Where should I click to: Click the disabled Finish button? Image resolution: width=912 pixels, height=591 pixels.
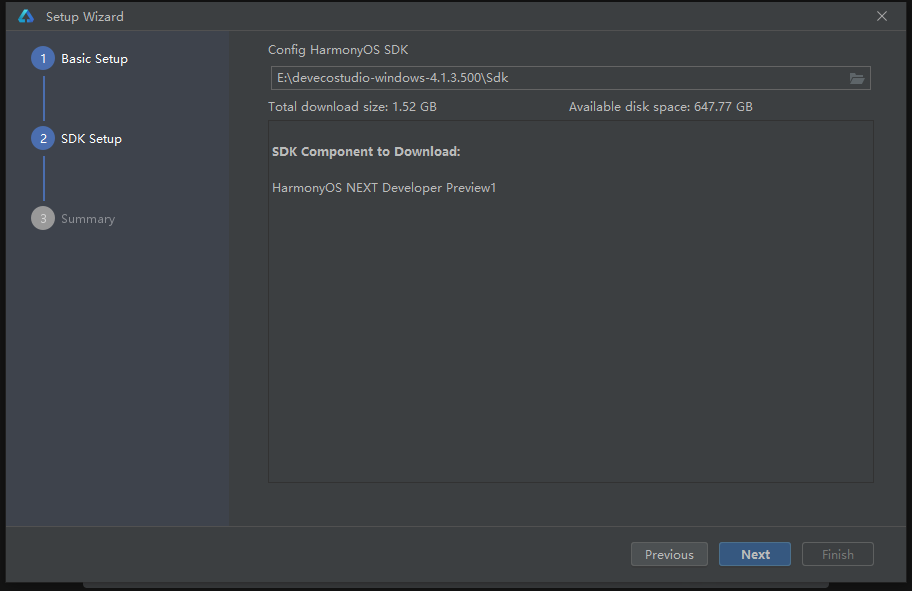point(838,554)
